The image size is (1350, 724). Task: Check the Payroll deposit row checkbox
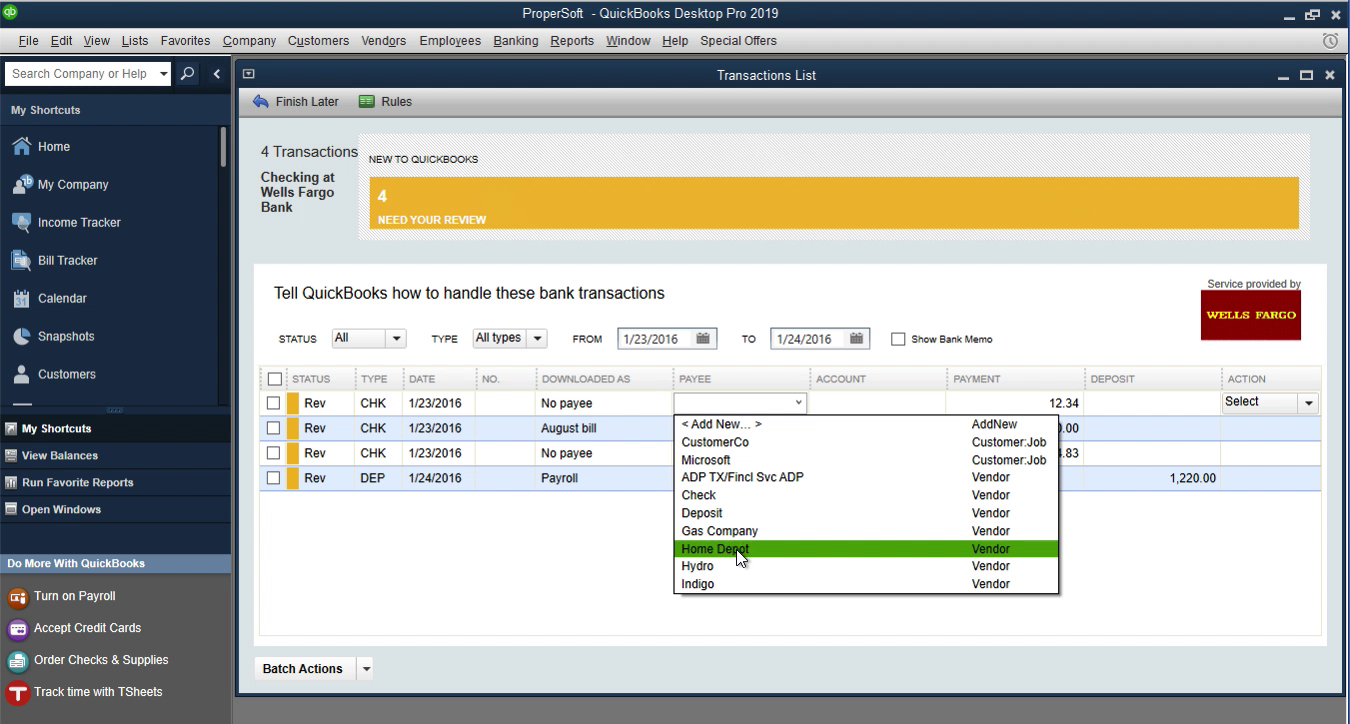click(x=274, y=478)
